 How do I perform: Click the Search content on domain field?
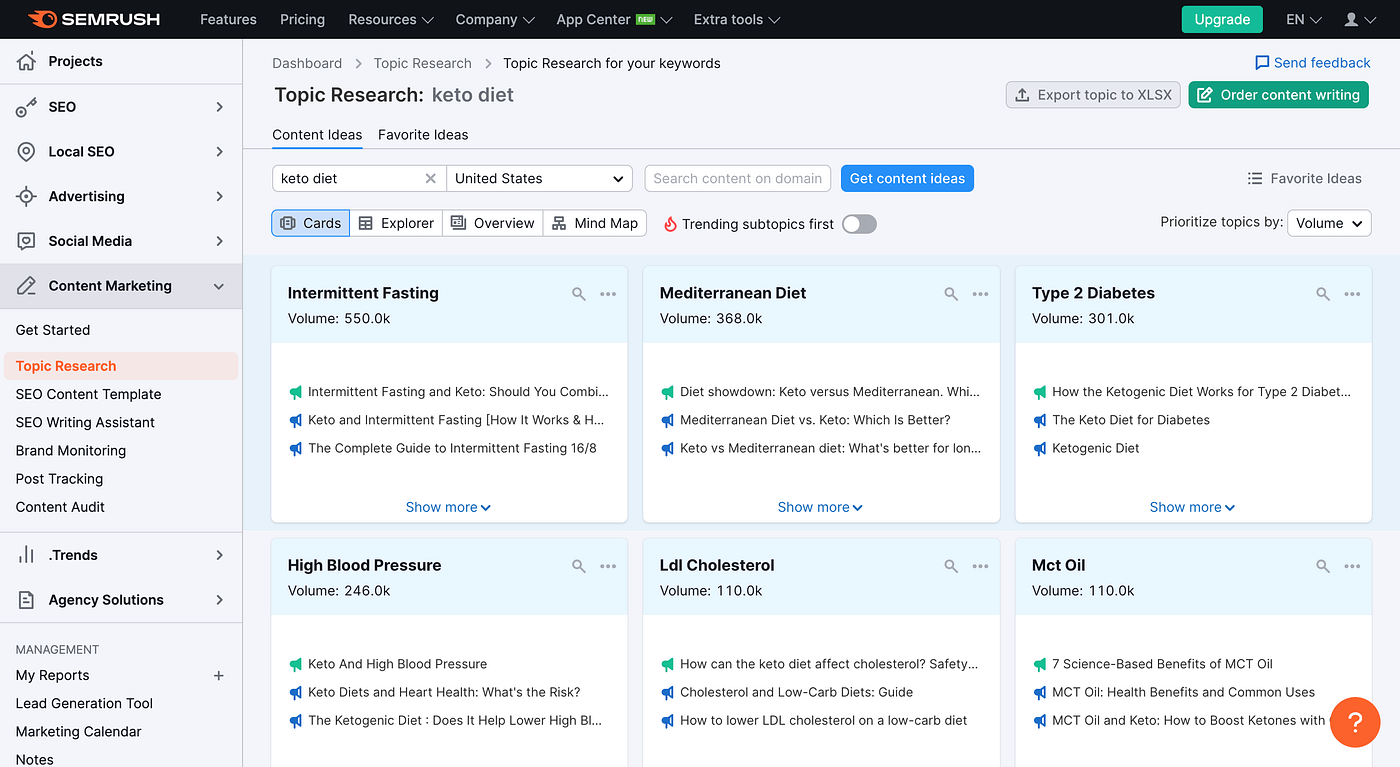738,178
